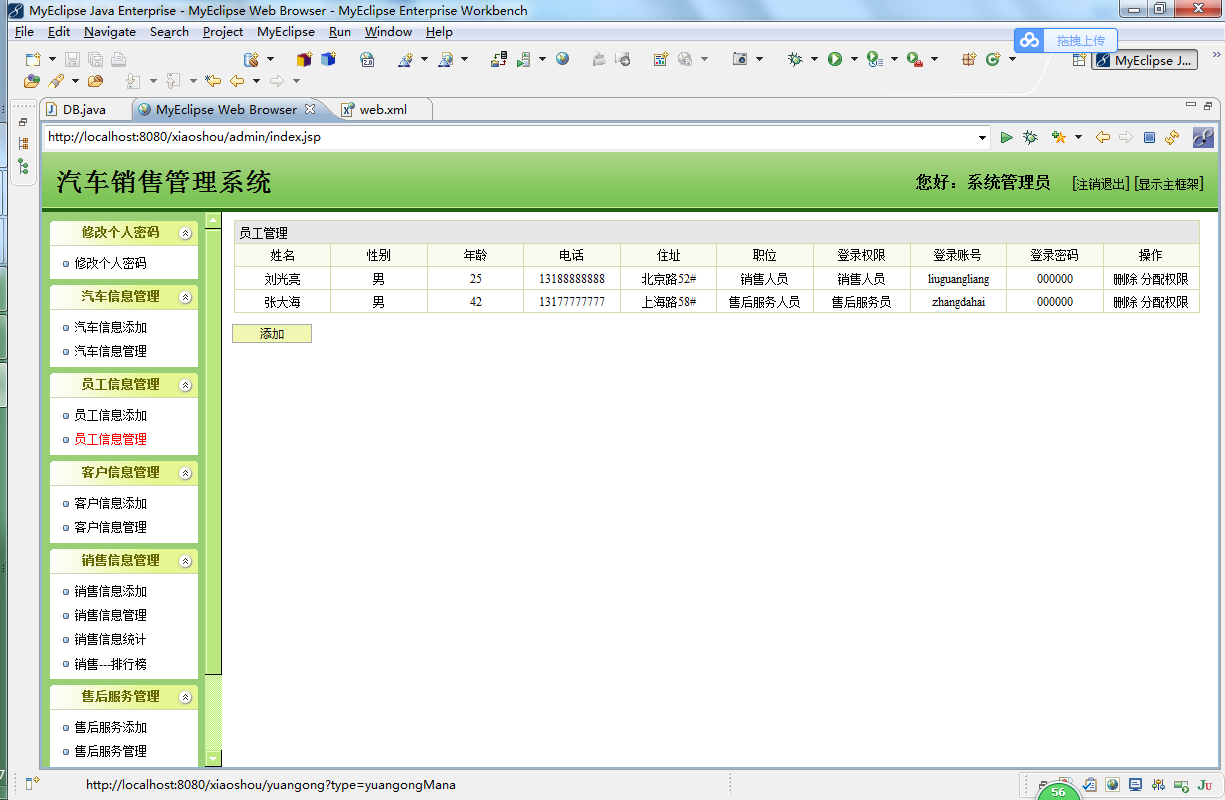This screenshot has height=800, width=1225.
Task: Click the 拖拽上传 cloud upload widget
Action: (x=1066, y=41)
